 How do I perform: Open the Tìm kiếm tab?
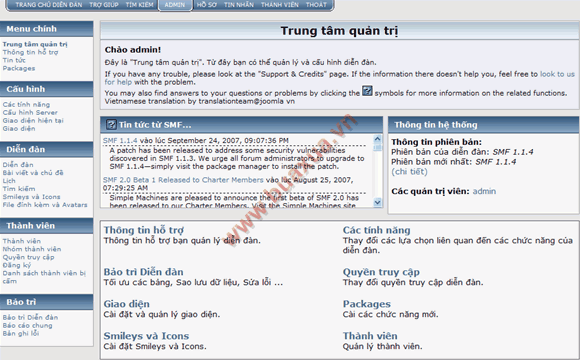(x=139, y=5)
